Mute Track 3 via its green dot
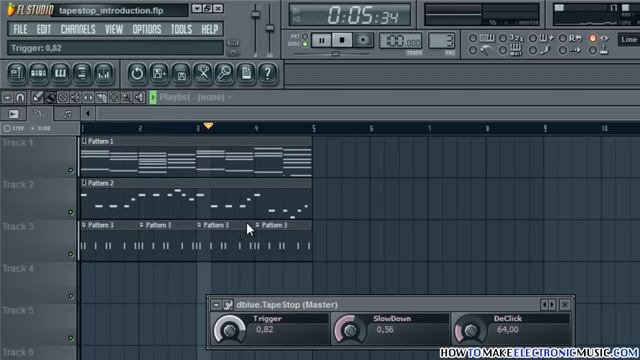 tap(71, 254)
